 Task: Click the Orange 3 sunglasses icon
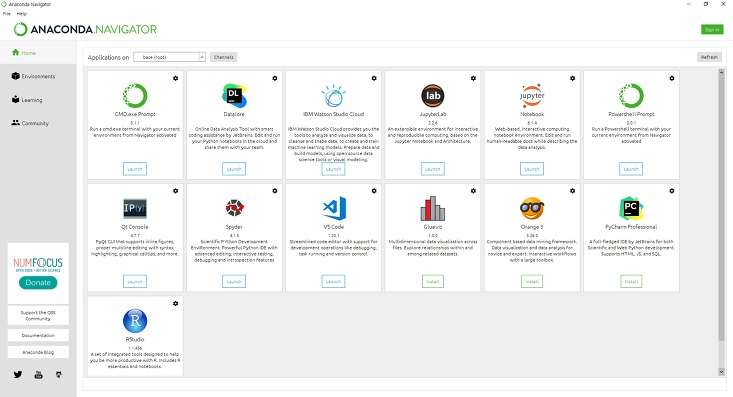tap(532, 208)
